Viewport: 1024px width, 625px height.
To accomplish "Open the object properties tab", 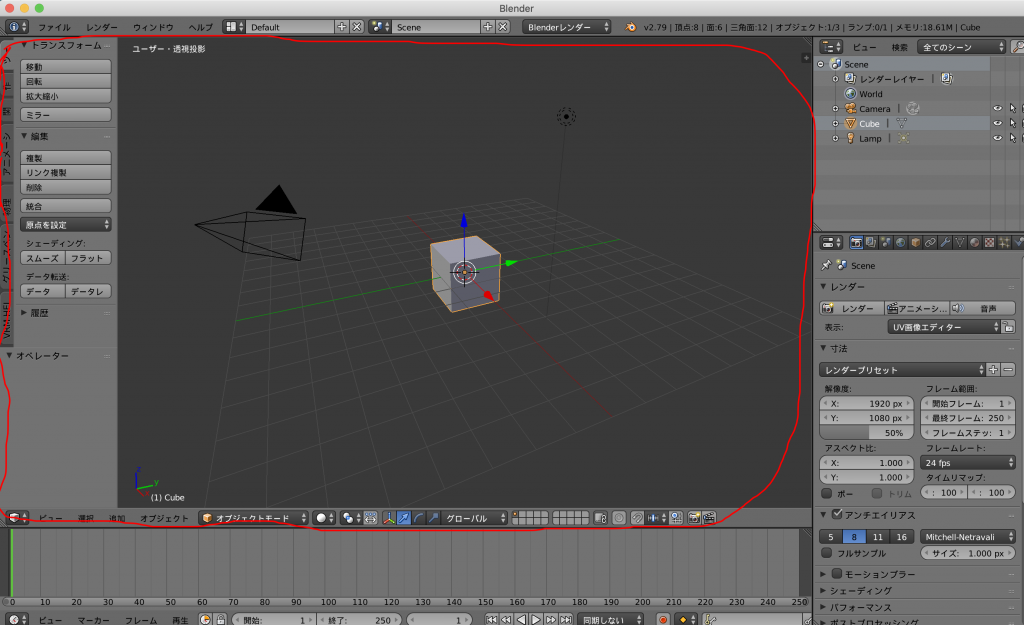I will click(x=916, y=242).
